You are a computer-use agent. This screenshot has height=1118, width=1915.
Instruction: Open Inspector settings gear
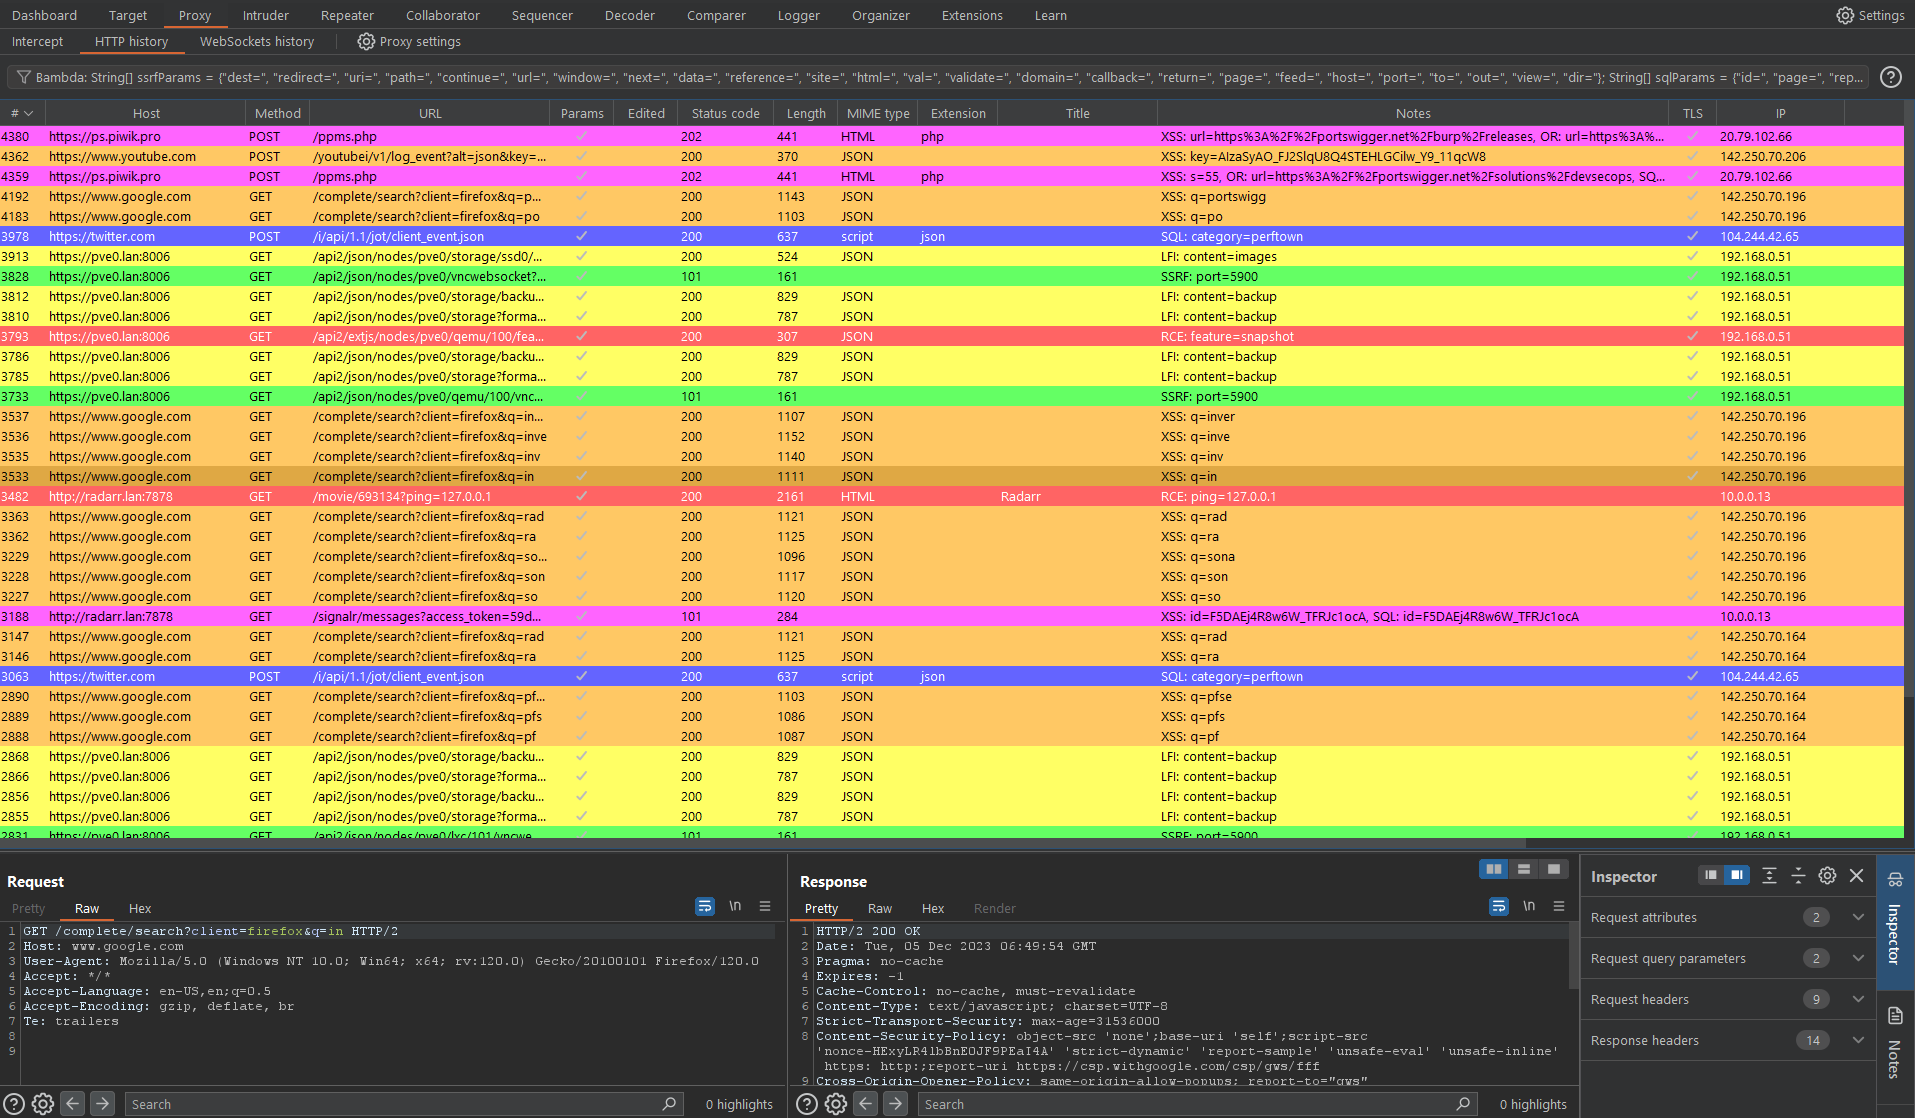pos(1827,875)
